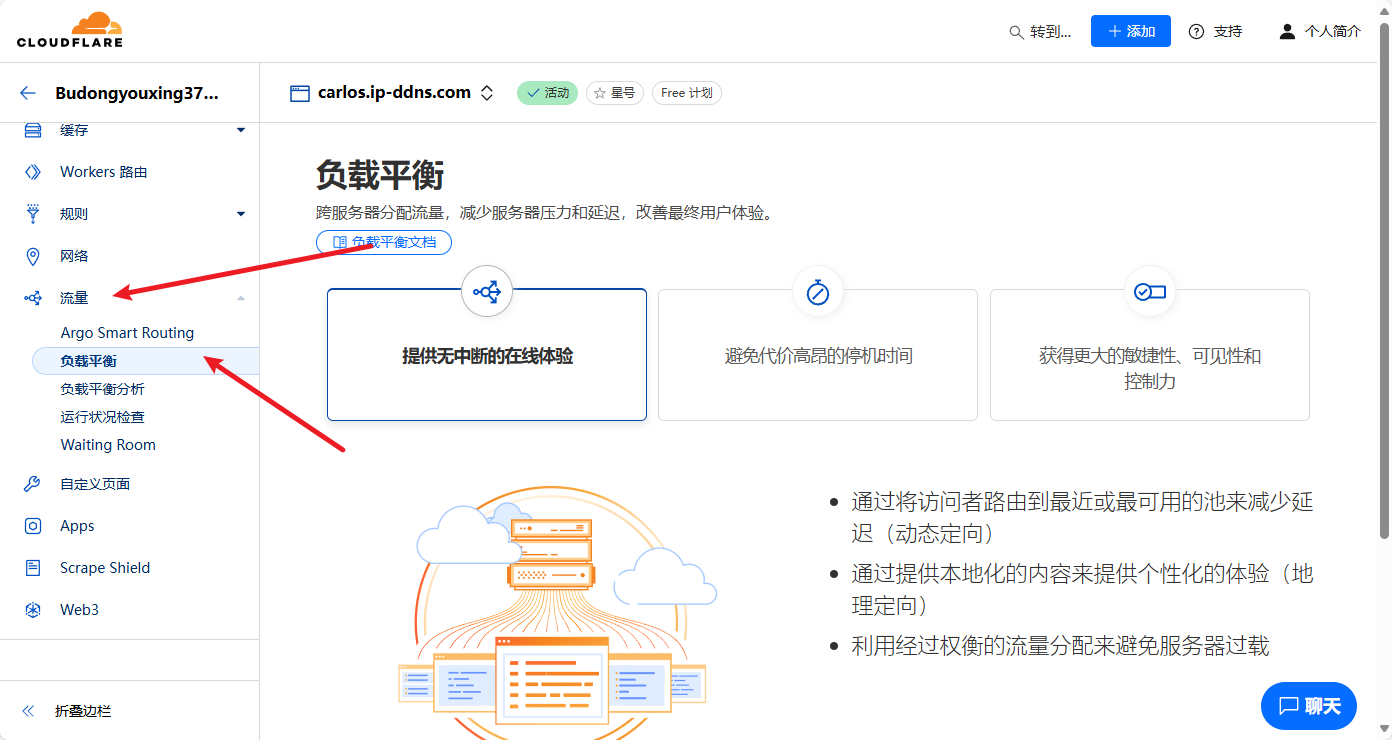
Task: Click the 折叠边栏 collapse sidebar label
Action: point(83,711)
